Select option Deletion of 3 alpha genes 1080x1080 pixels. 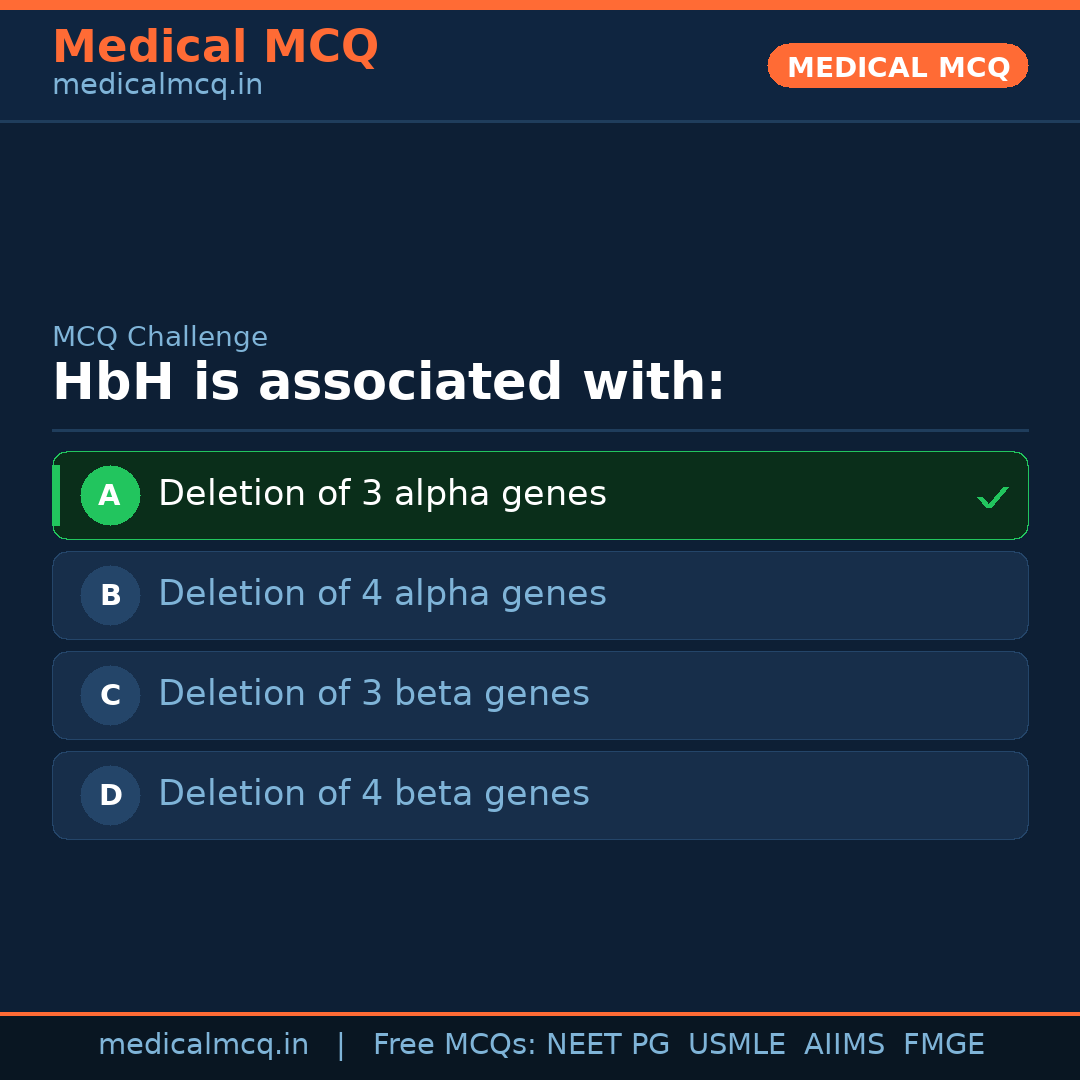pyautogui.click(x=382, y=494)
